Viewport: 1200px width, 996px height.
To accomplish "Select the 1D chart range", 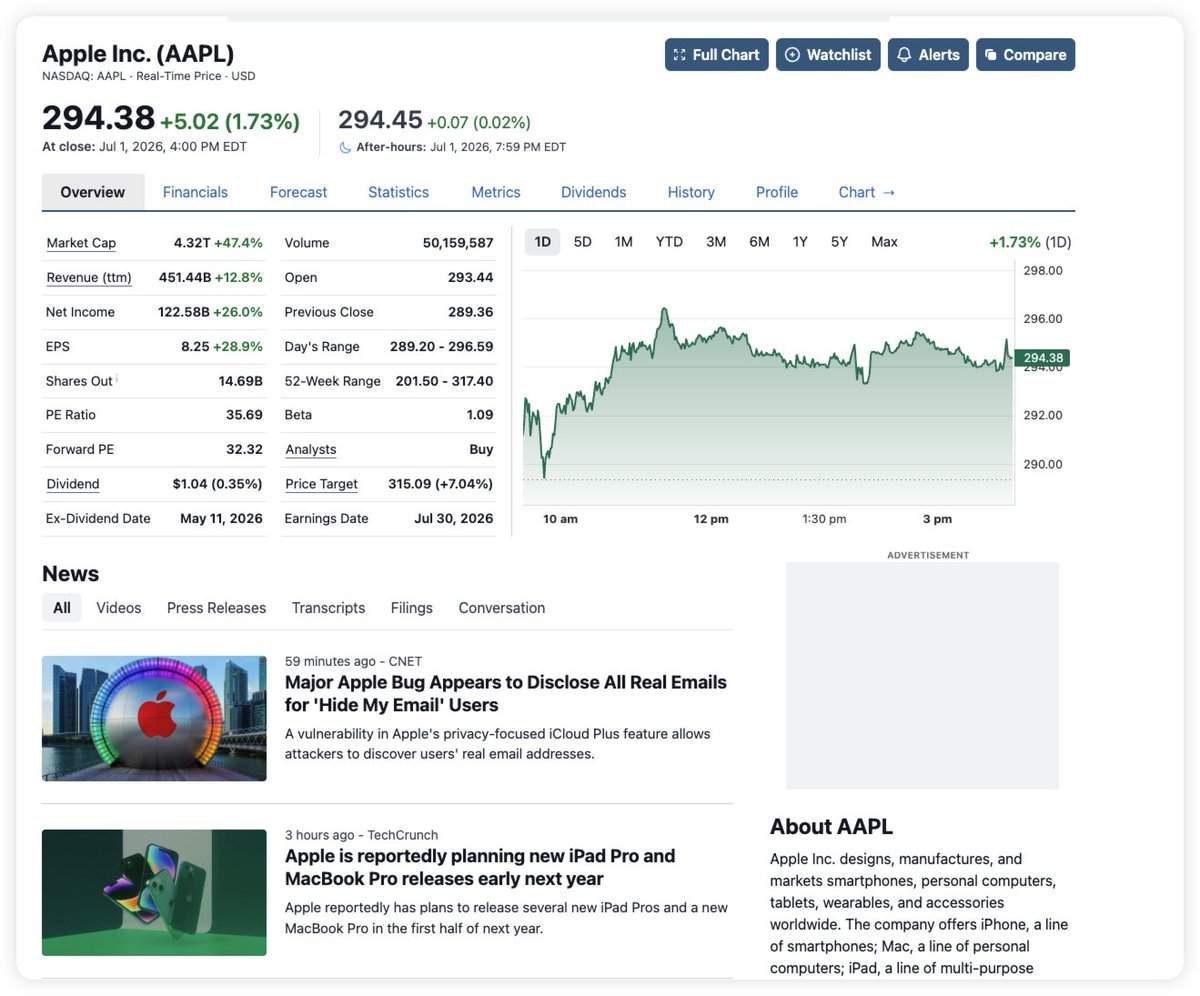I will [542, 242].
